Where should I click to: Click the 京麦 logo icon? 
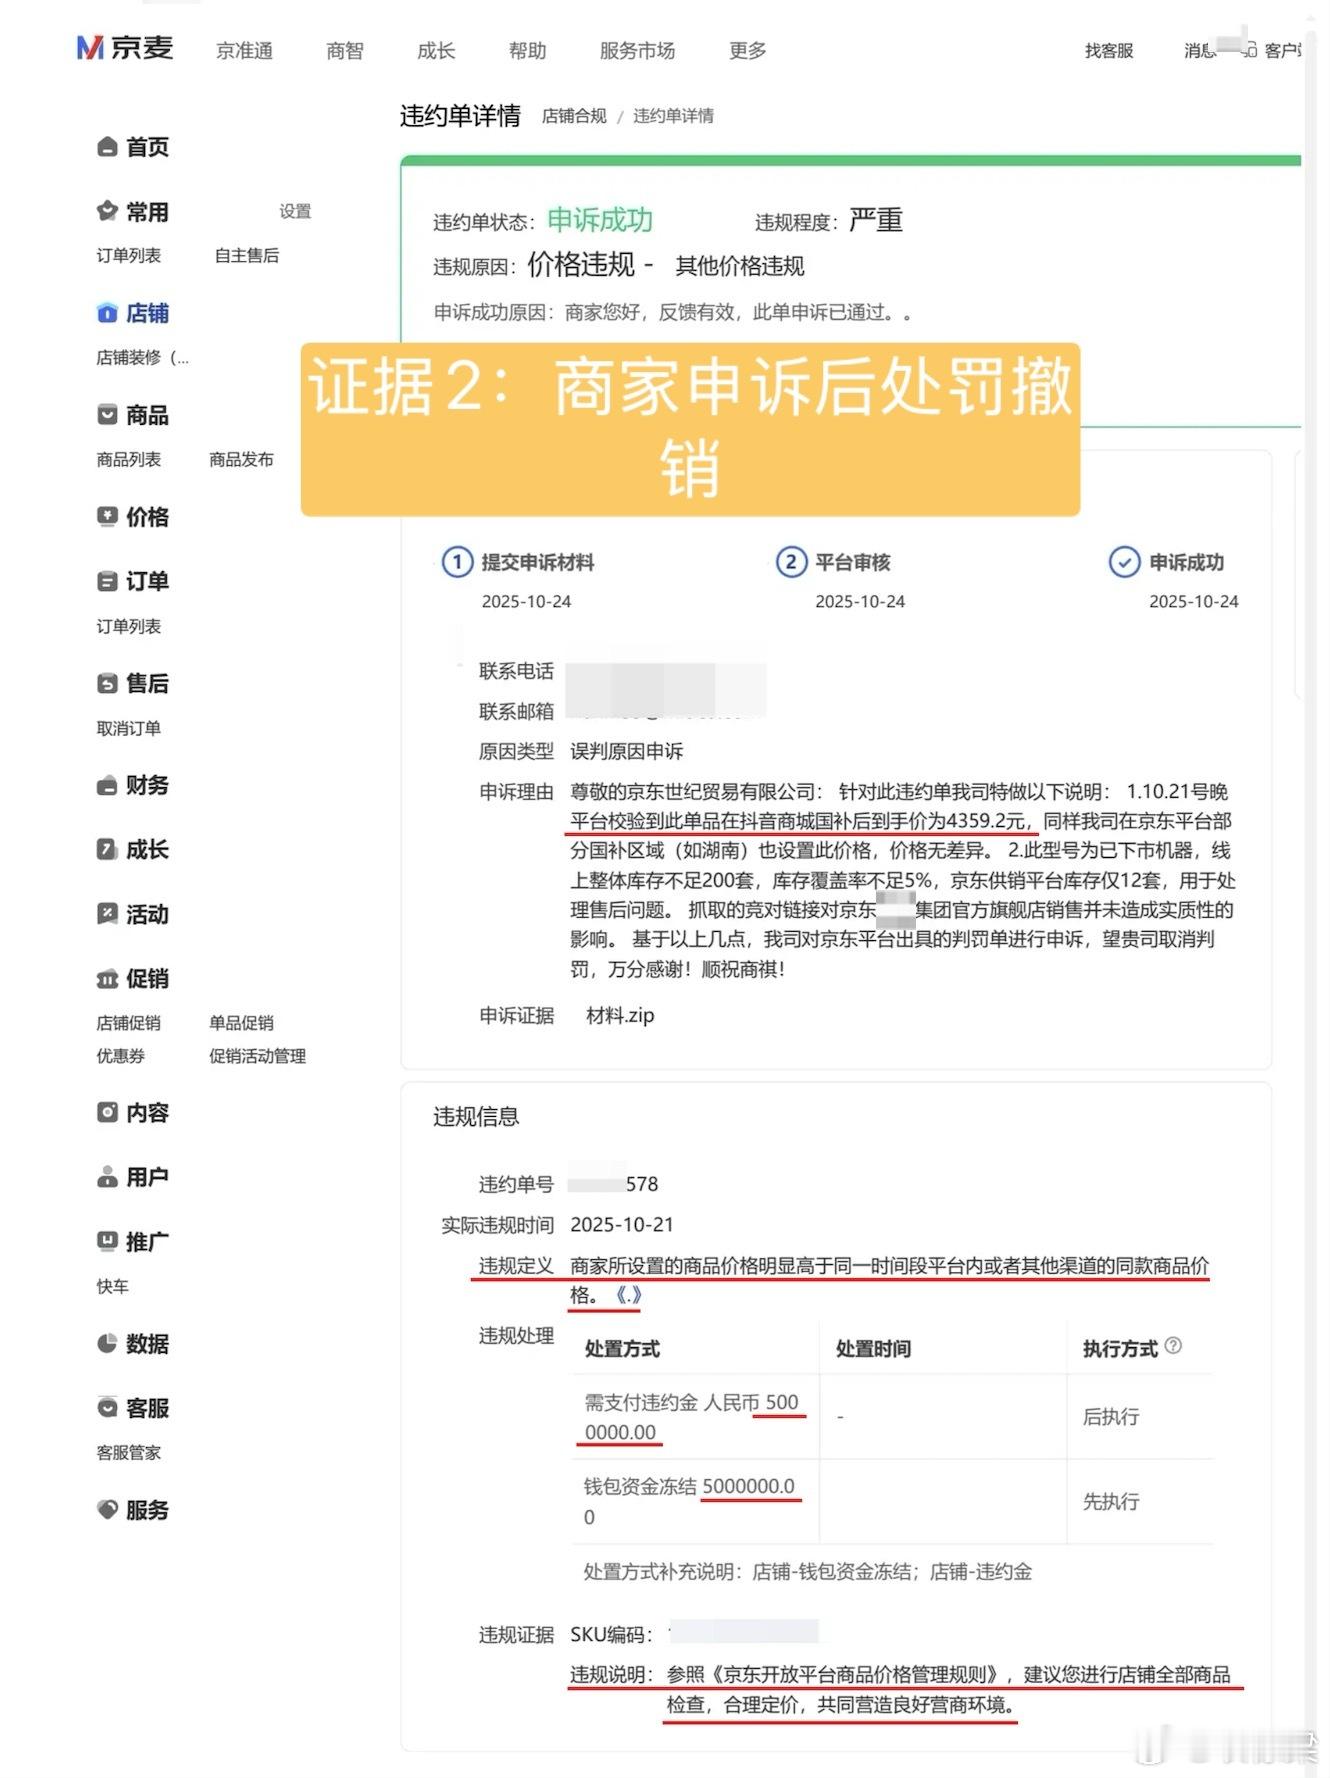[x=90, y=48]
